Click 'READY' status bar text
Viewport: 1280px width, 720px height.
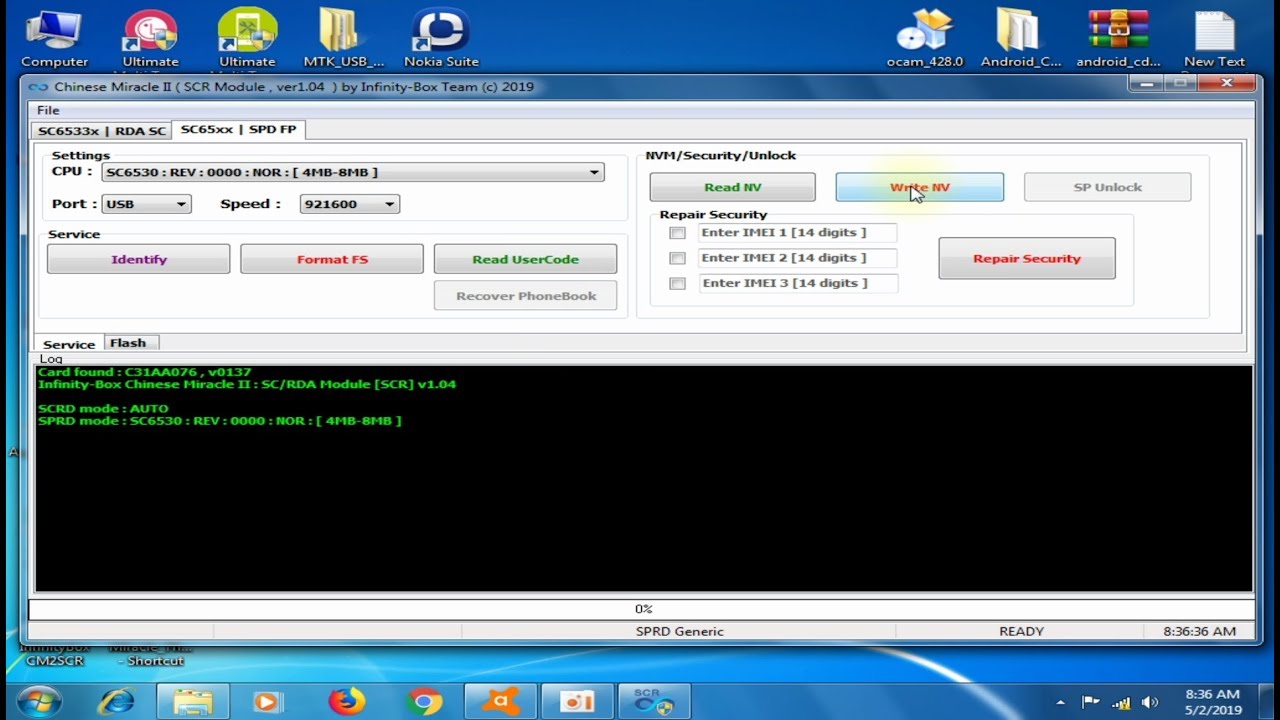(x=1021, y=631)
